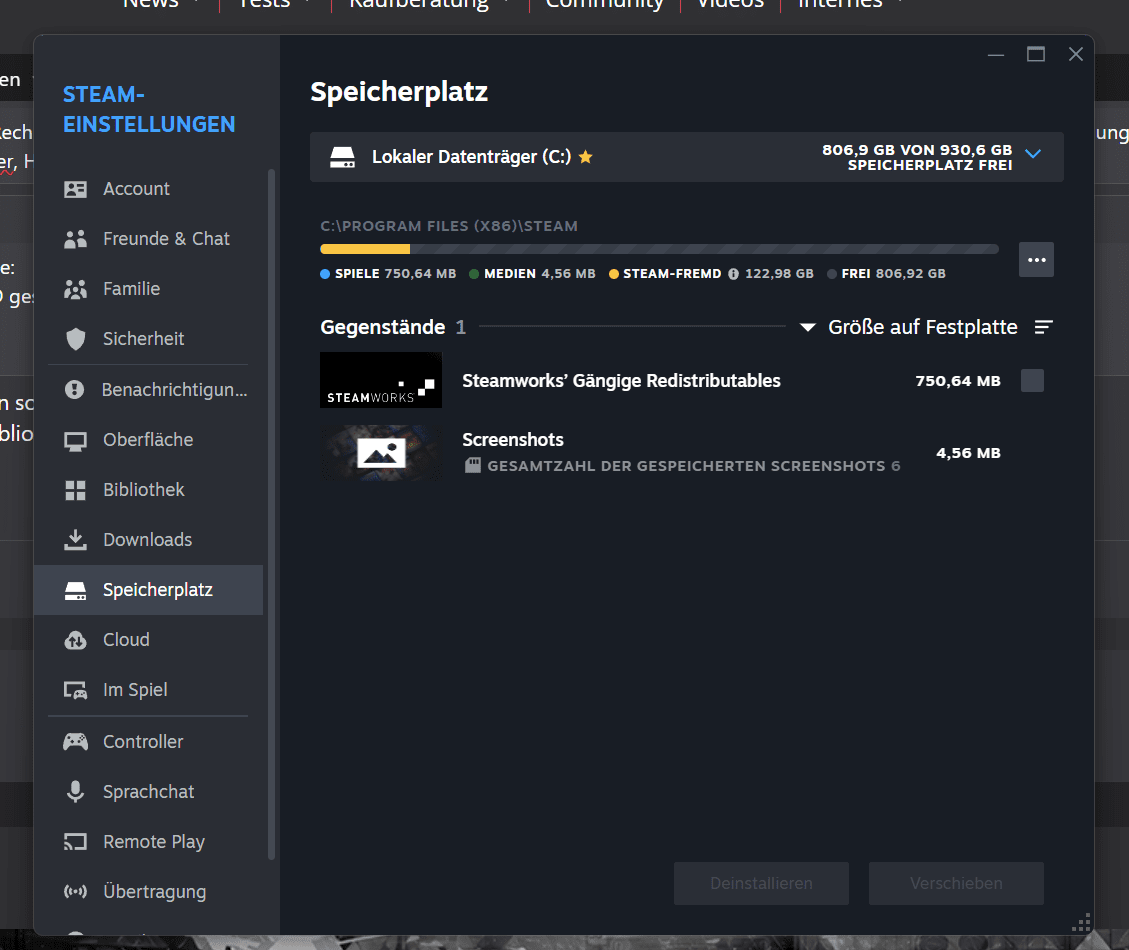The width and height of the screenshot is (1129, 950).
Task: Click the 750,64 MB size of Steamworks
Action: click(958, 381)
